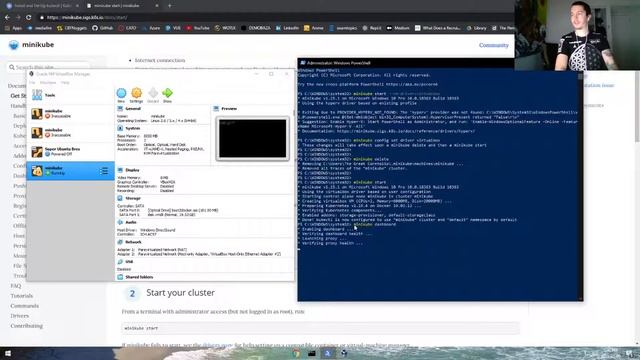Click the Audio section header in VM details
This screenshot has height=360, width=640.
pyautogui.click(x=131, y=222)
